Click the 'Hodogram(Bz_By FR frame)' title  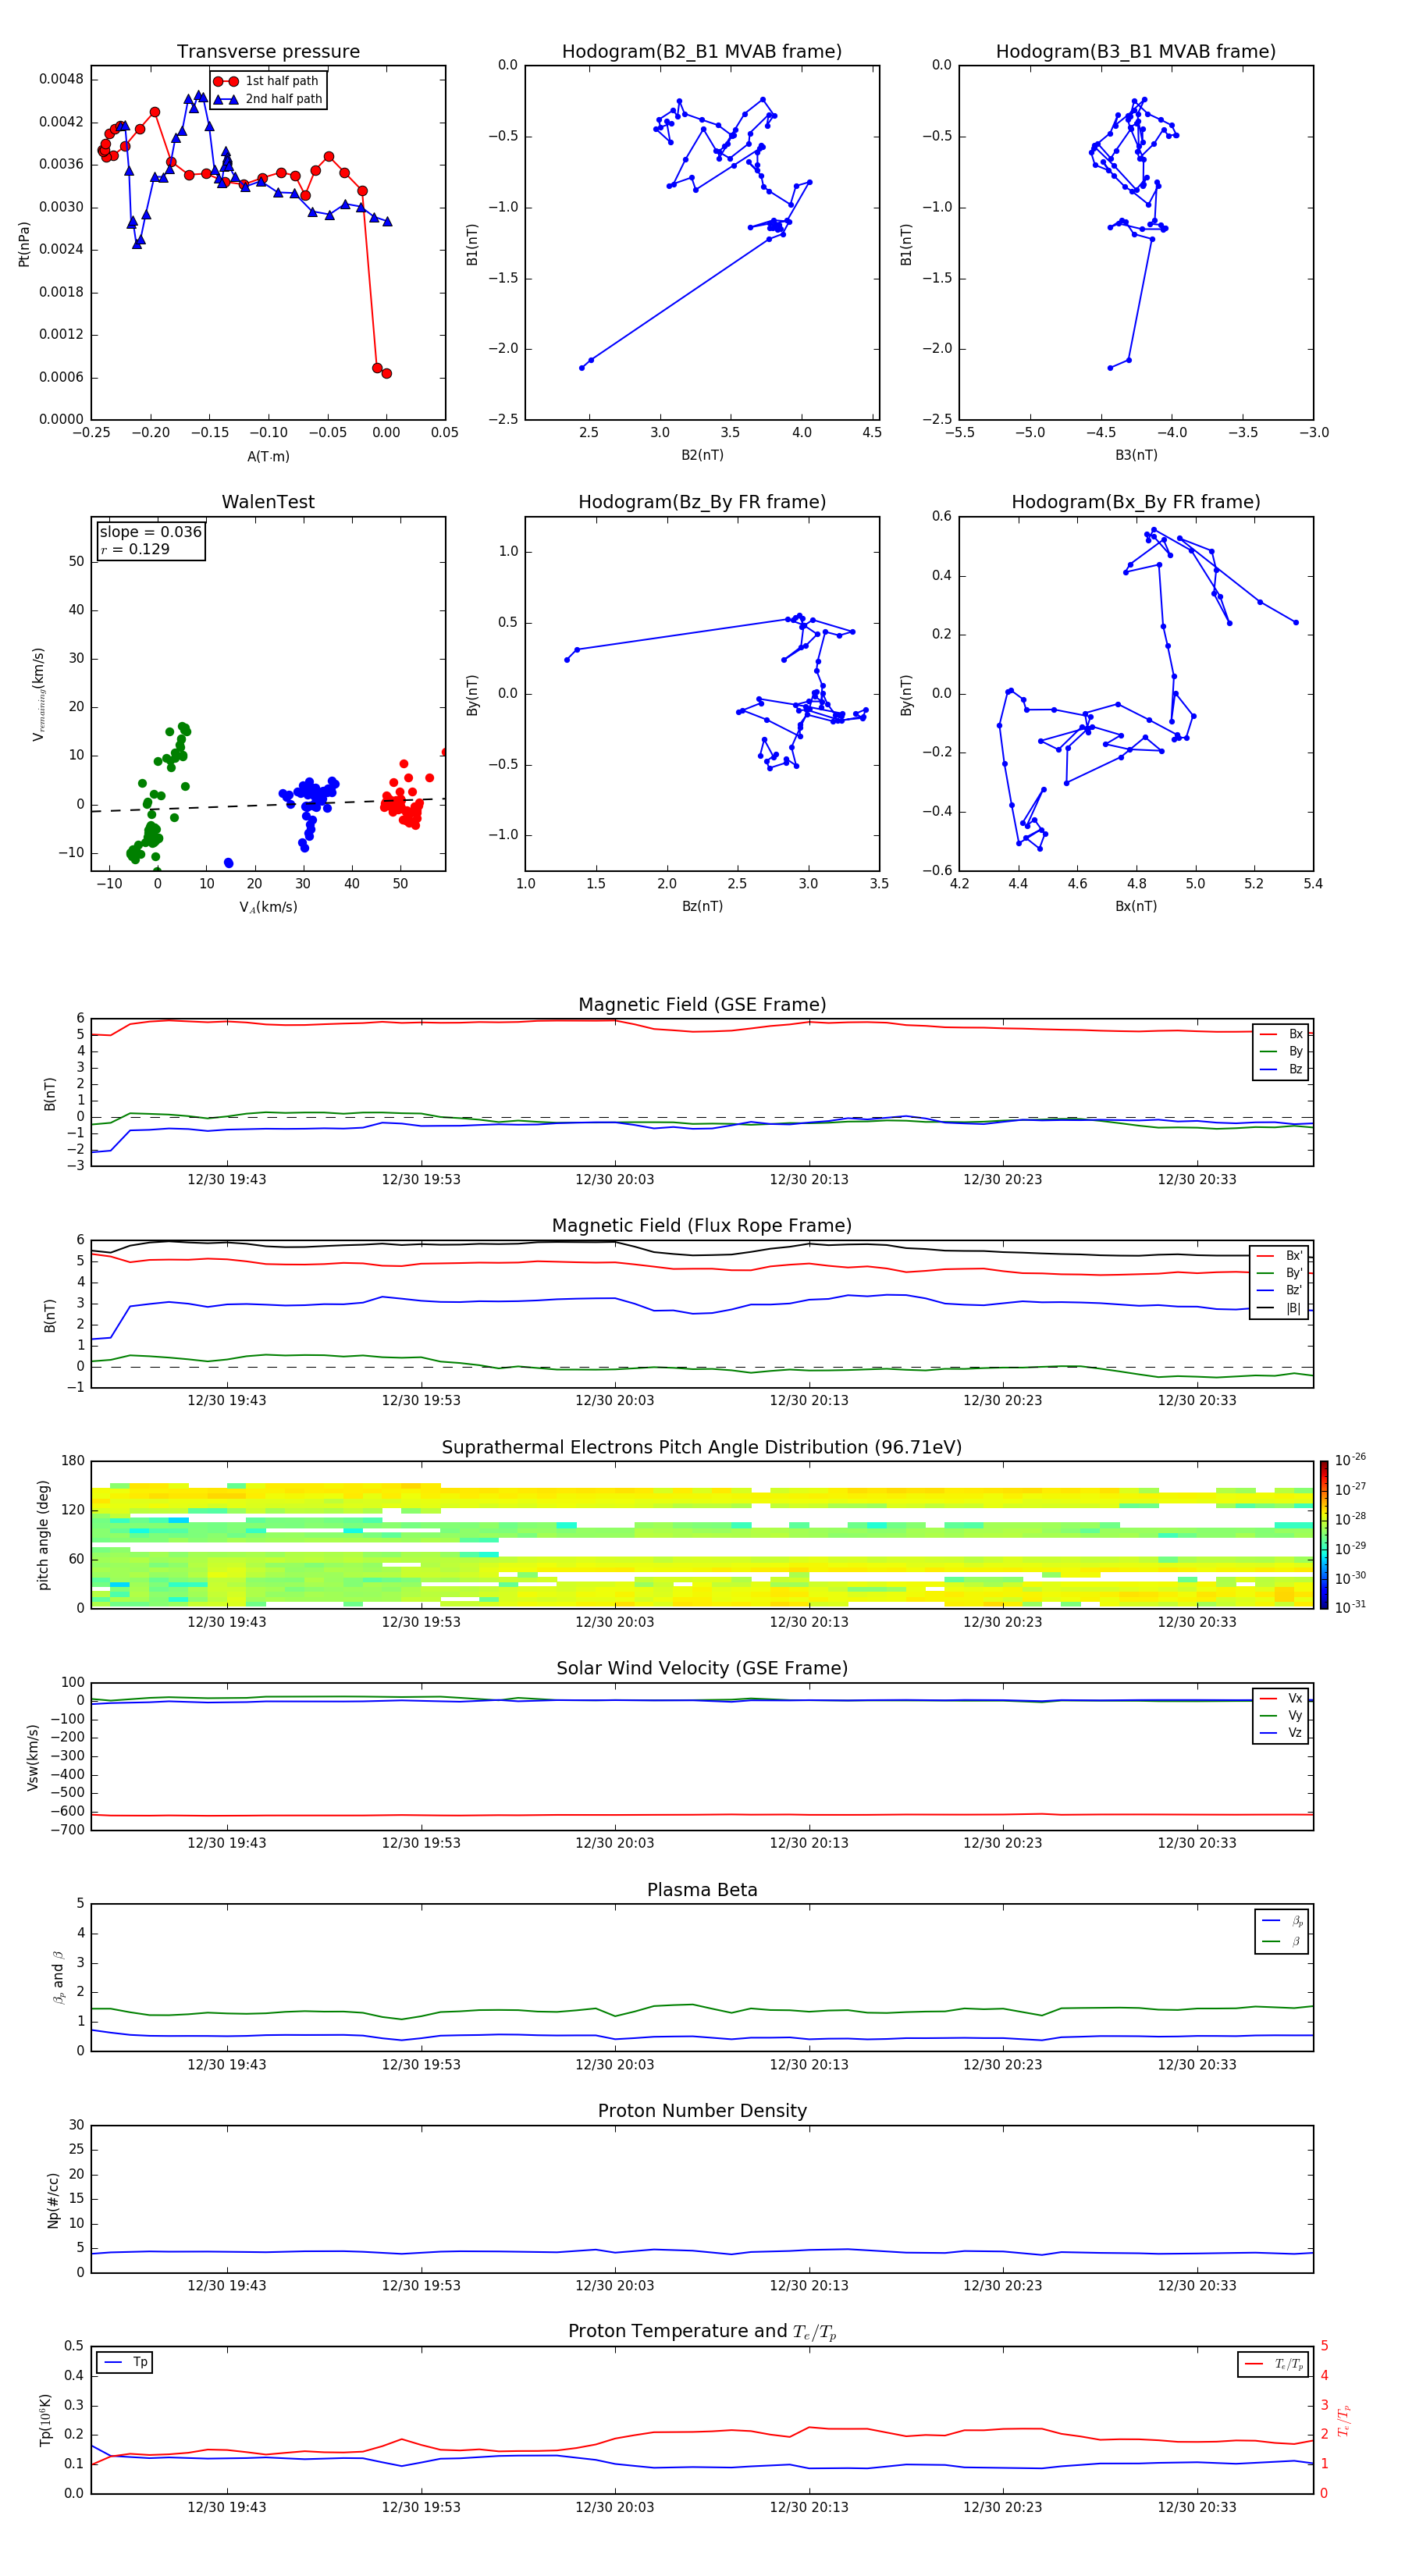702,502
